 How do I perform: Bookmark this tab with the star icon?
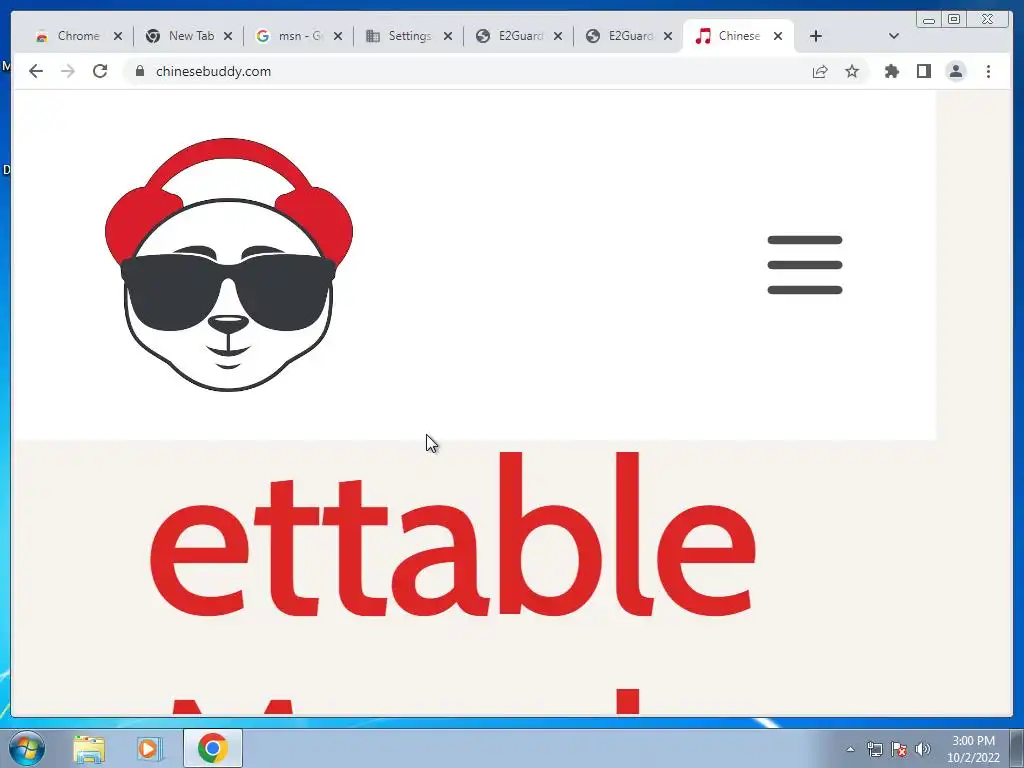point(852,71)
